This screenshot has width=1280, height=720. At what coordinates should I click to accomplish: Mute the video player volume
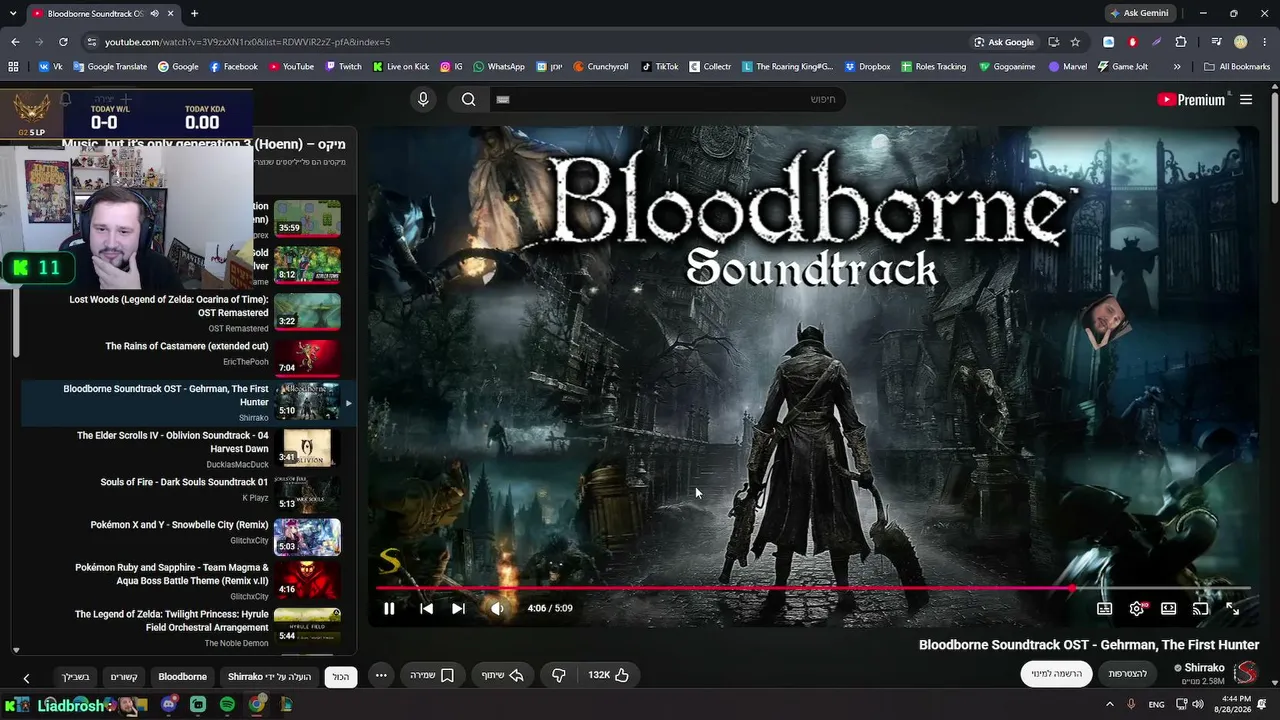(x=497, y=608)
